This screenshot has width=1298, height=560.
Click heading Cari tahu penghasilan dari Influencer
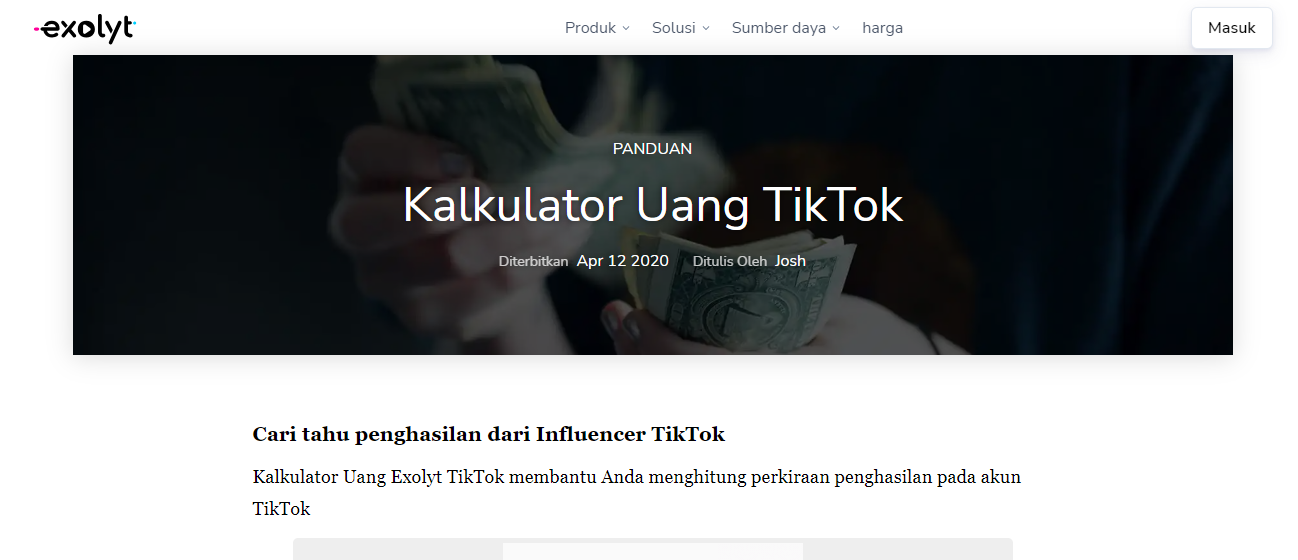coord(488,434)
